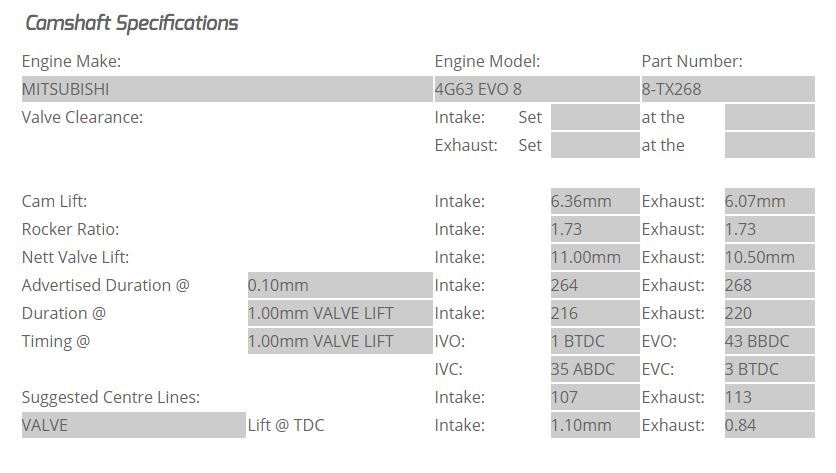The width and height of the screenshot is (836, 473).
Task: Click the Exhaust nett valve lift 10.50mm
Action: (x=770, y=257)
